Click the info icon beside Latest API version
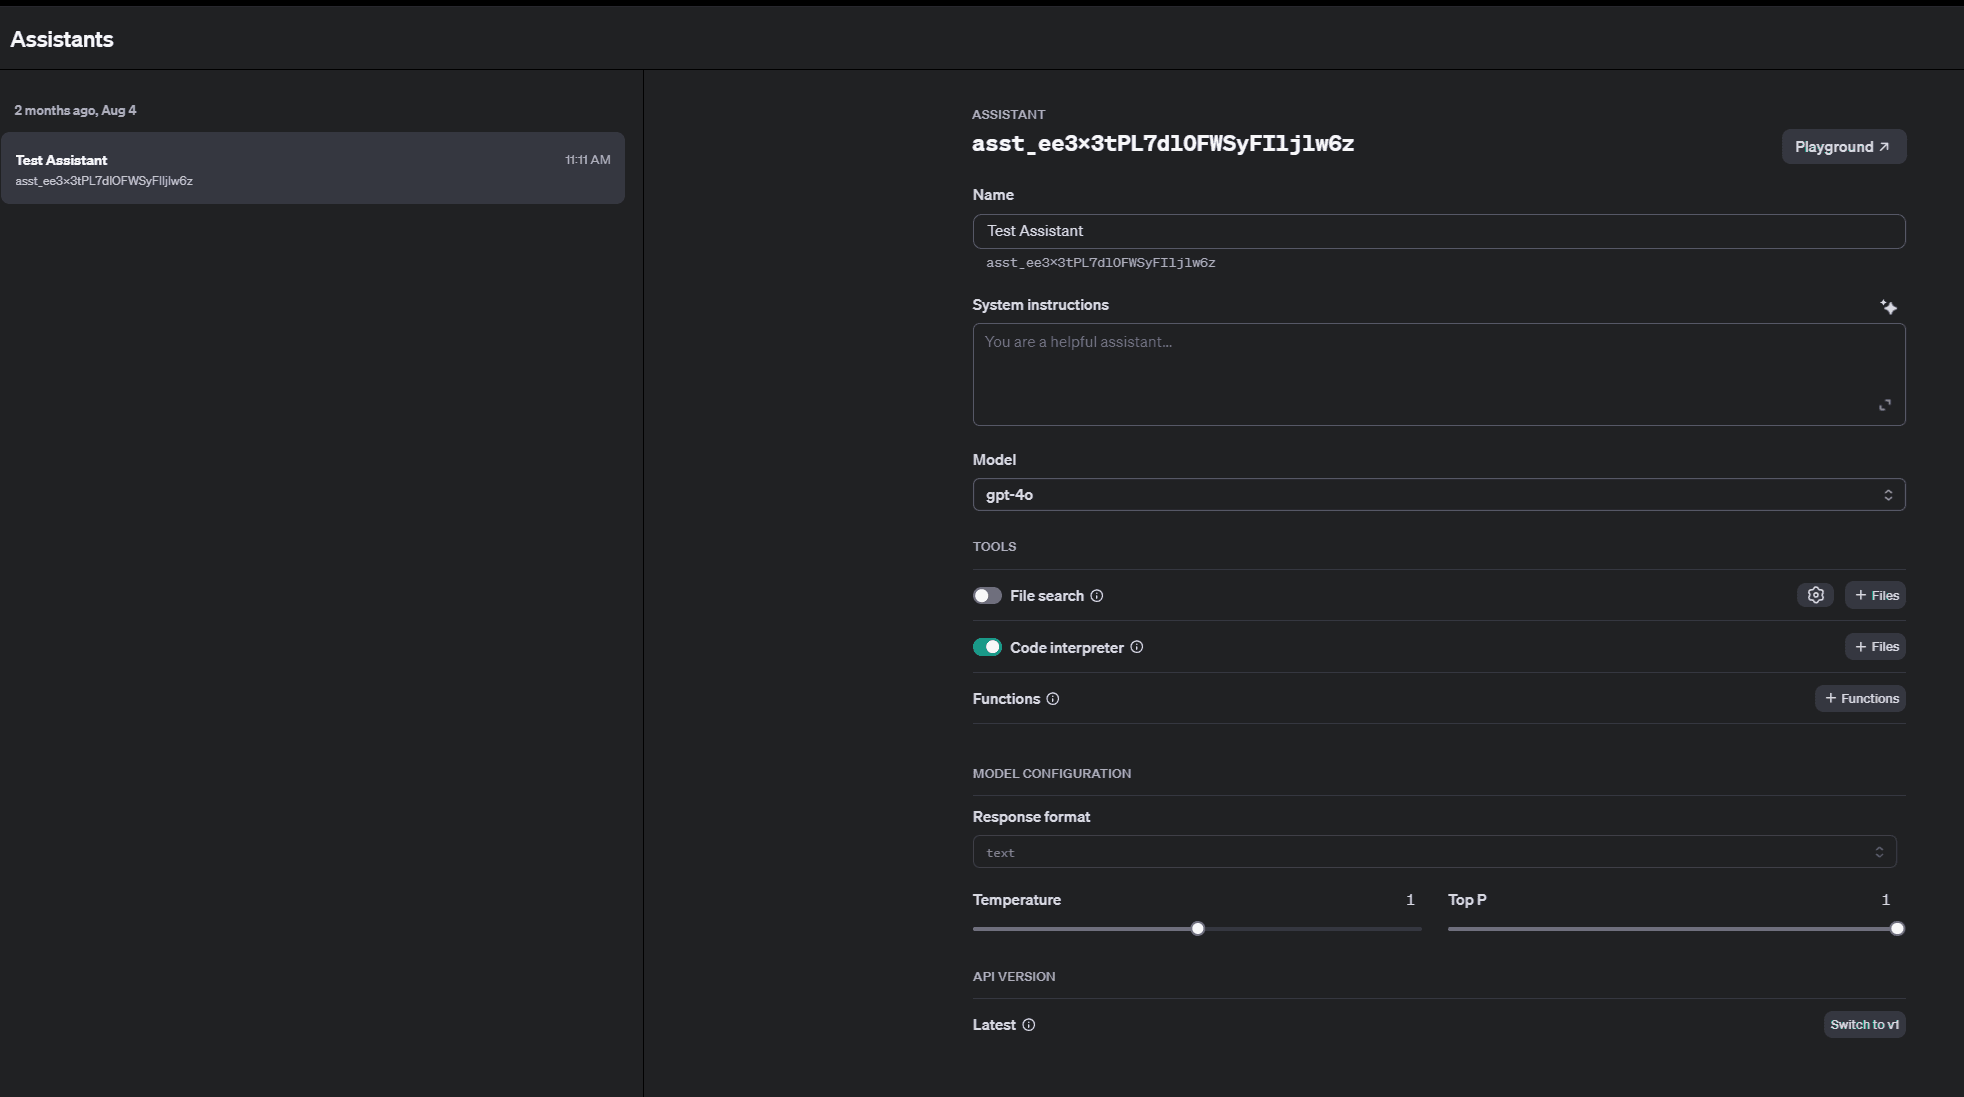The image size is (1964, 1097). (x=1028, y=1024)
